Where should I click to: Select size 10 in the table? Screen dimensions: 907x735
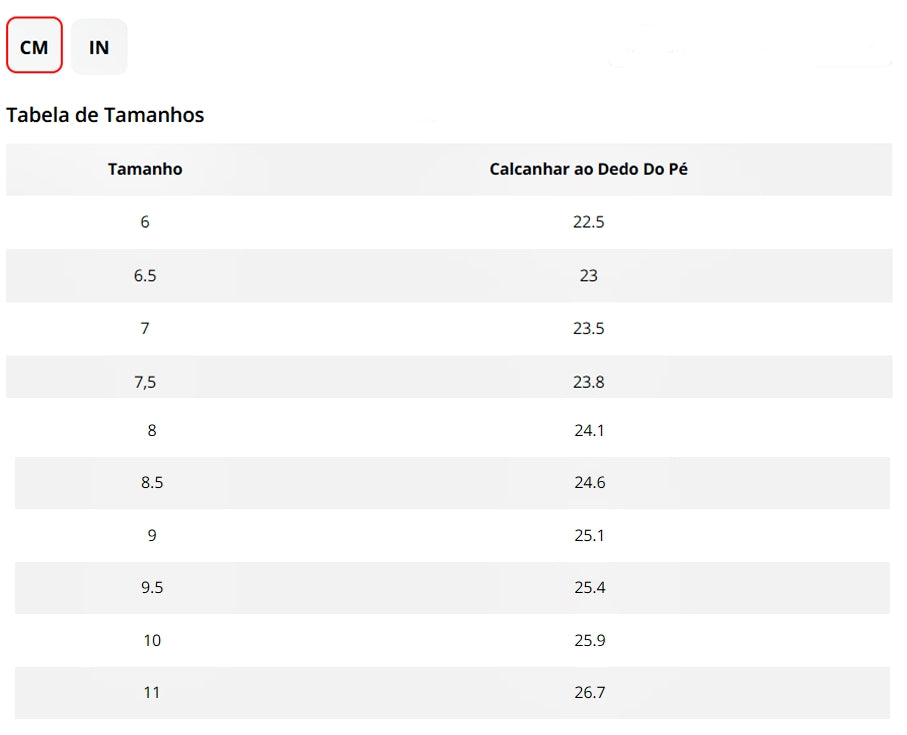[152, 640]
